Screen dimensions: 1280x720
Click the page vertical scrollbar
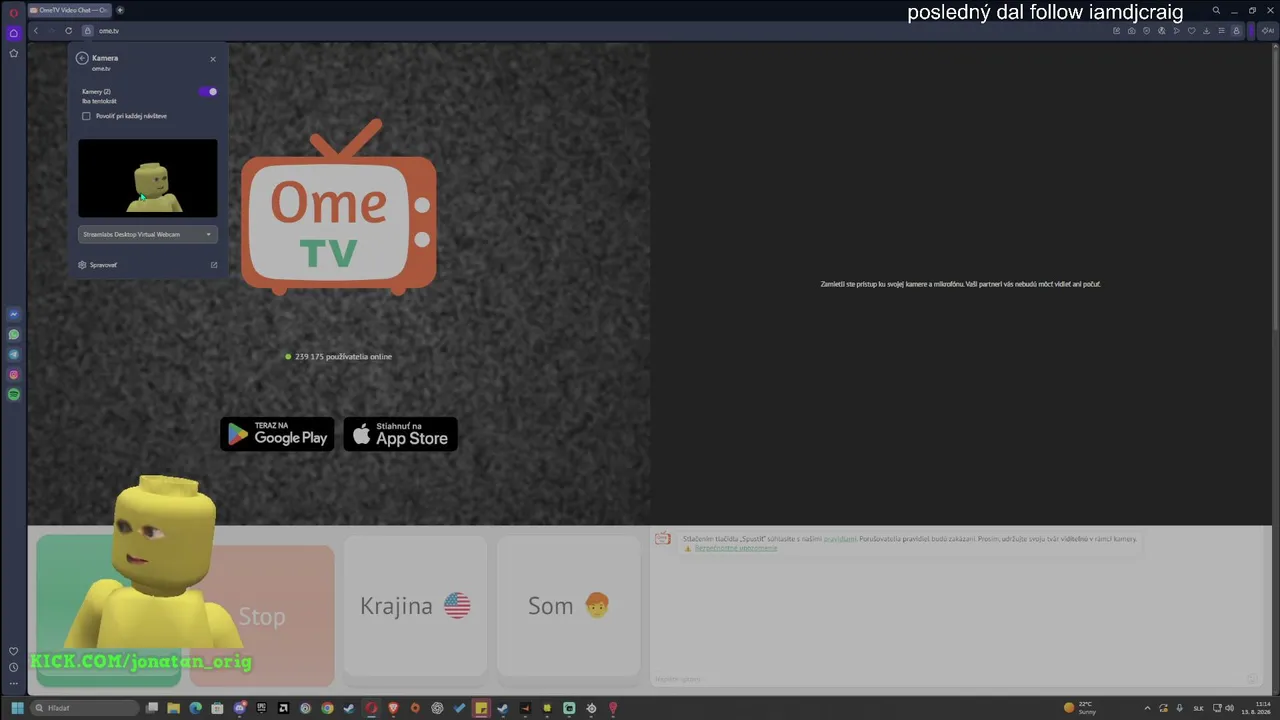click(x=1275, y=190)
